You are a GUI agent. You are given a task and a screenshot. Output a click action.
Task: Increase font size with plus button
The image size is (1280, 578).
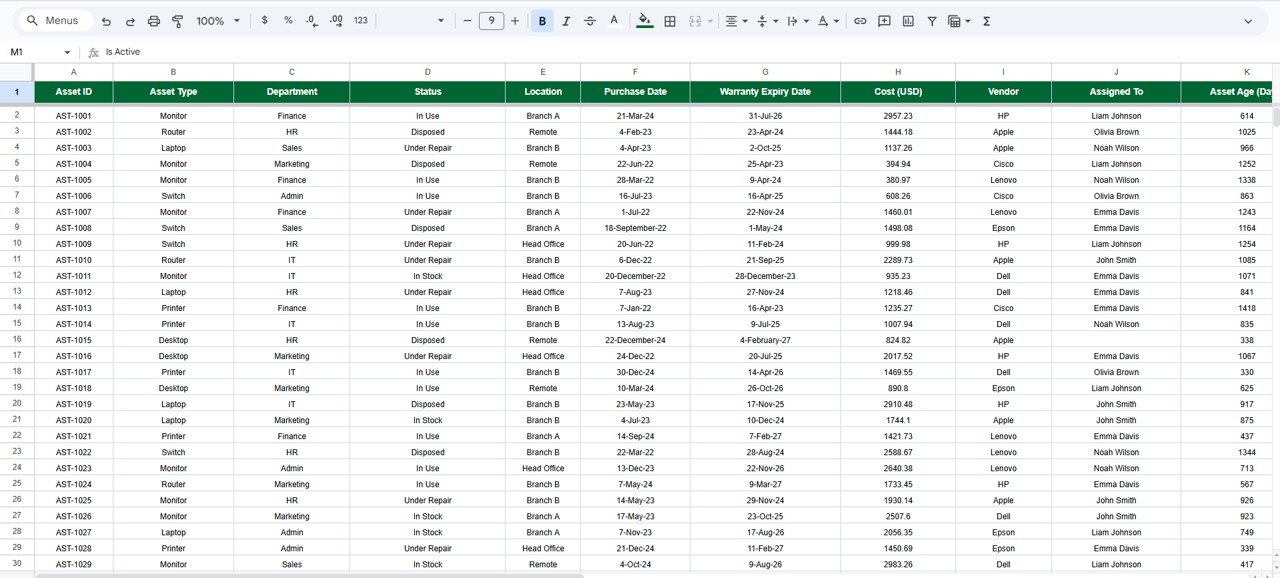click(515, 21)
